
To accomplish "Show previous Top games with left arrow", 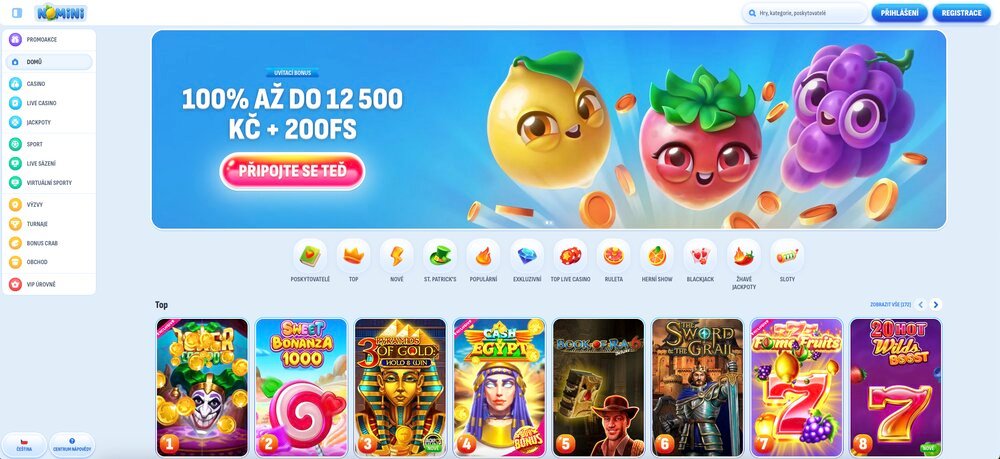I will coord(920,305).
